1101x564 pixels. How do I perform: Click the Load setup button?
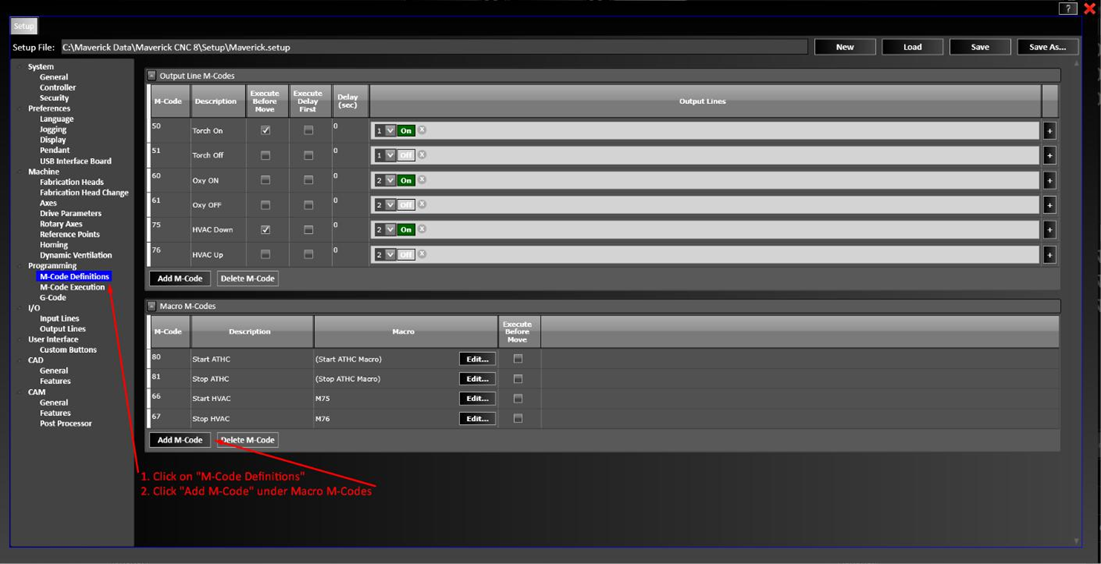coord(912,47)
